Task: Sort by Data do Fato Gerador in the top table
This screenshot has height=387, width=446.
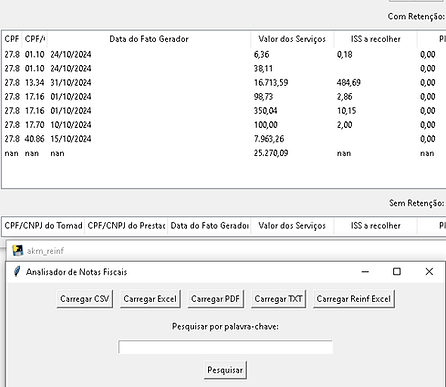Action: click(149, 39)
